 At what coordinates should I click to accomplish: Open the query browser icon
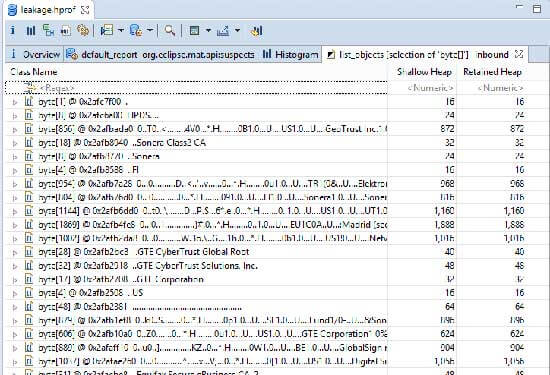tap(136, 31)
